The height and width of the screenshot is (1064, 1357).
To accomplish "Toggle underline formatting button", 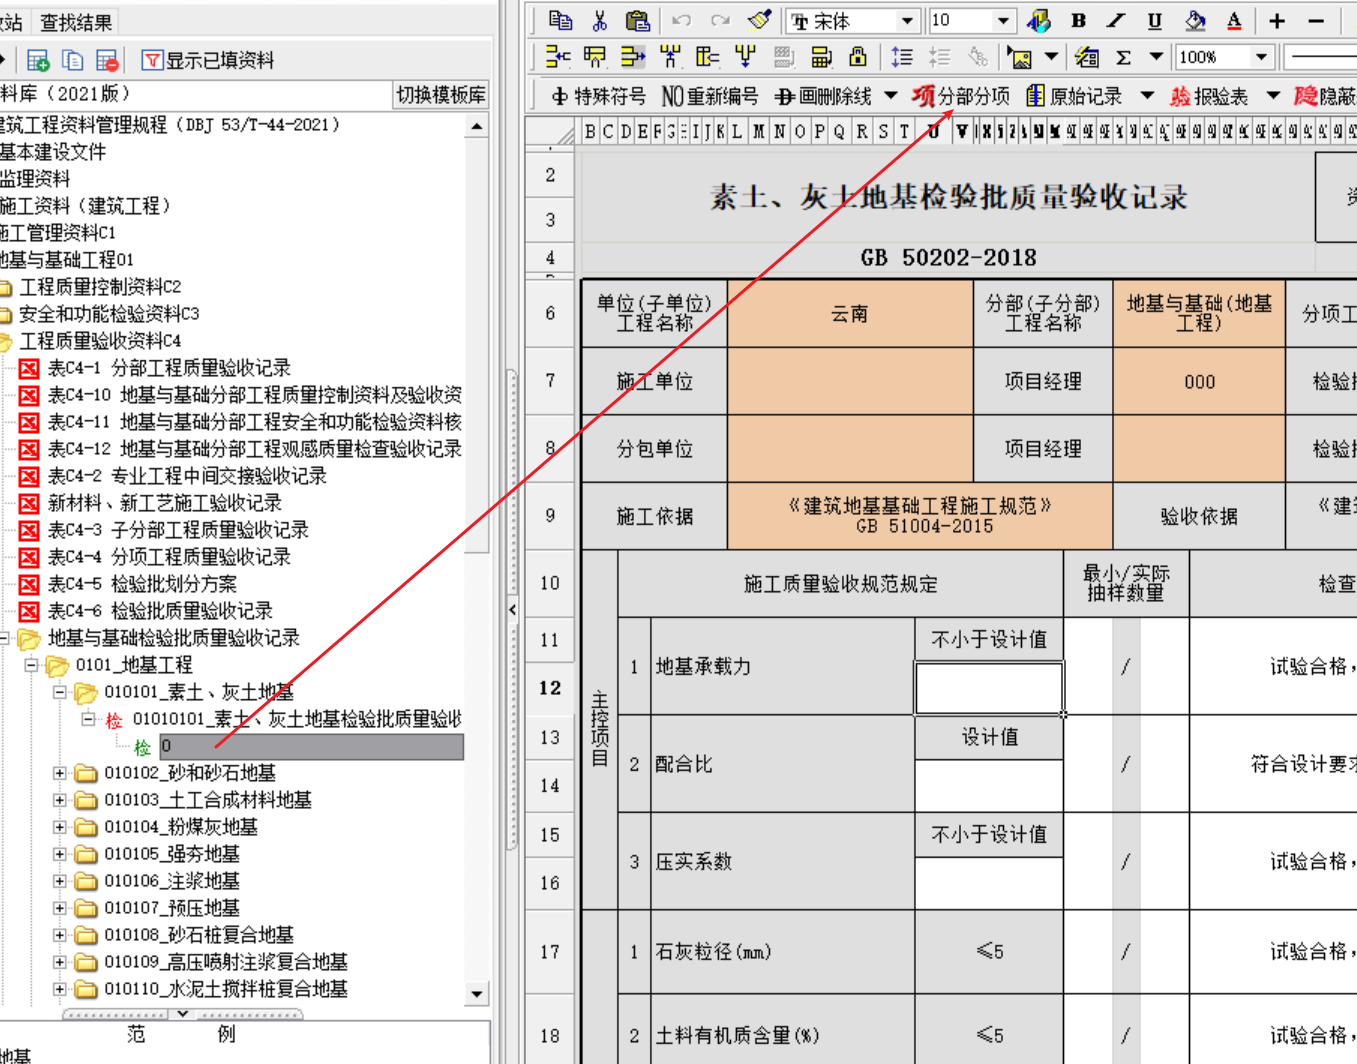I will click(1155, 20).
